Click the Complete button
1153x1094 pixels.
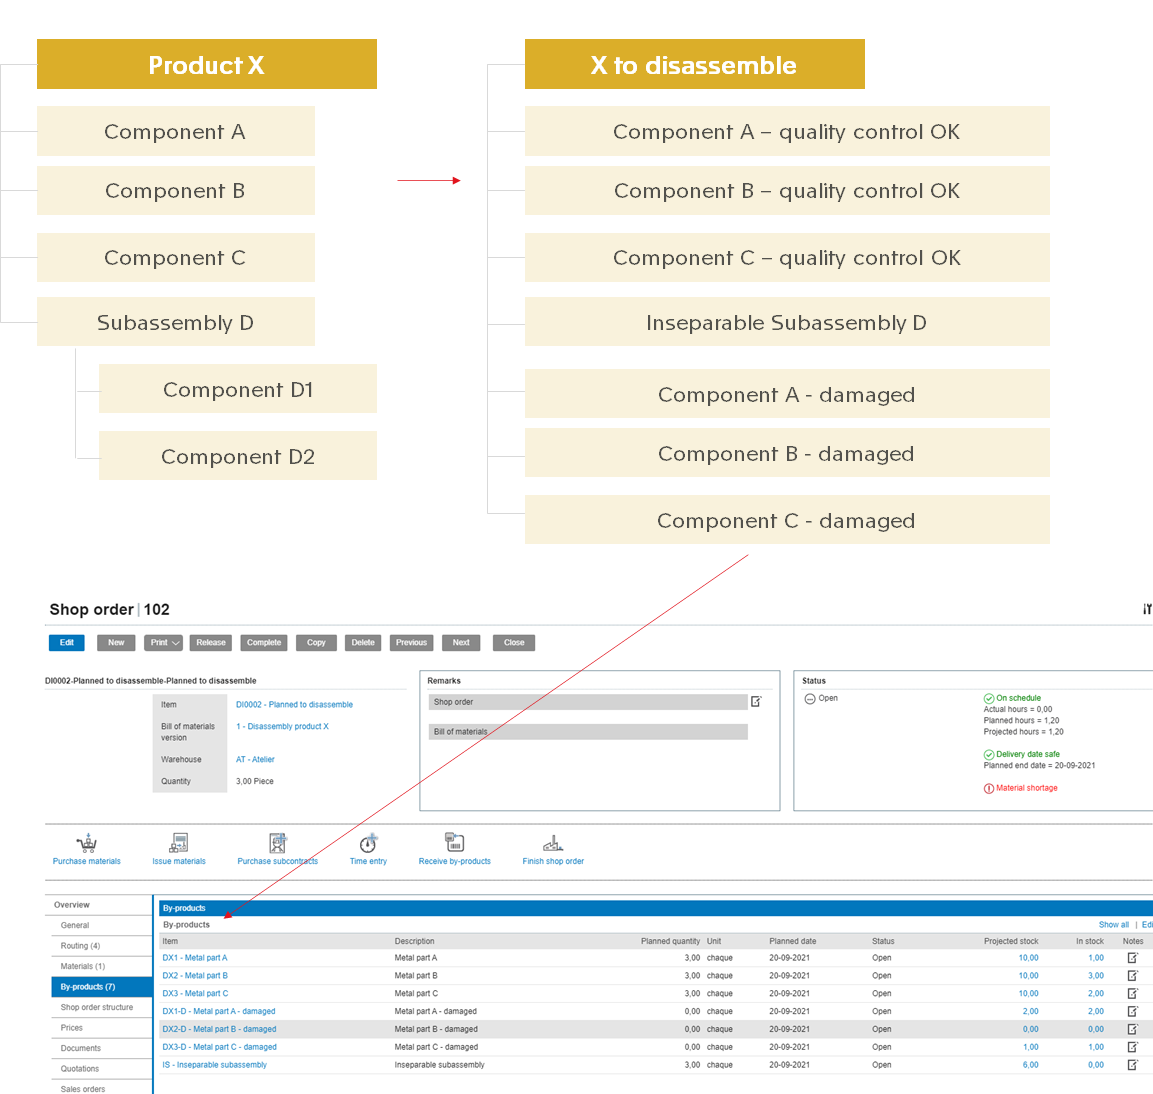coord(264,643)
